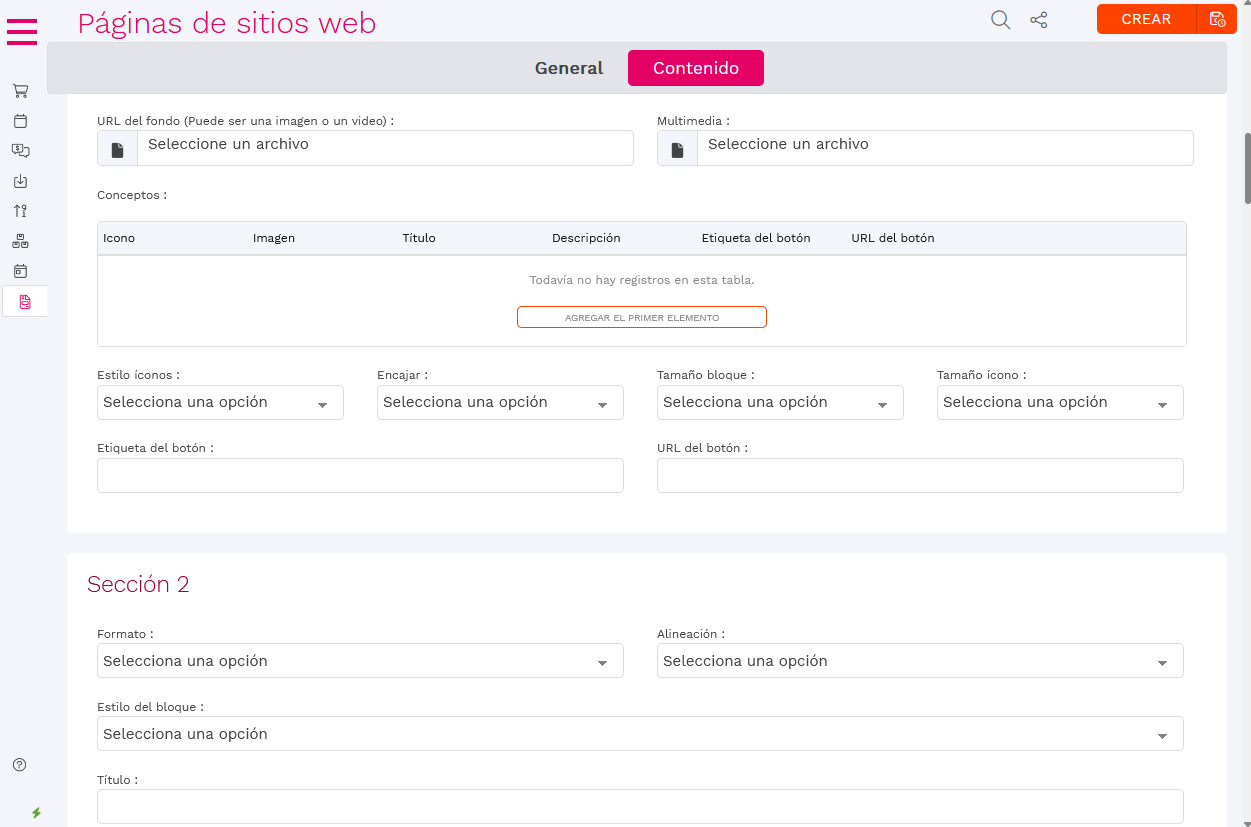
Task: Open the dollar chat bubbles sidebar icon
Action: 20,151
